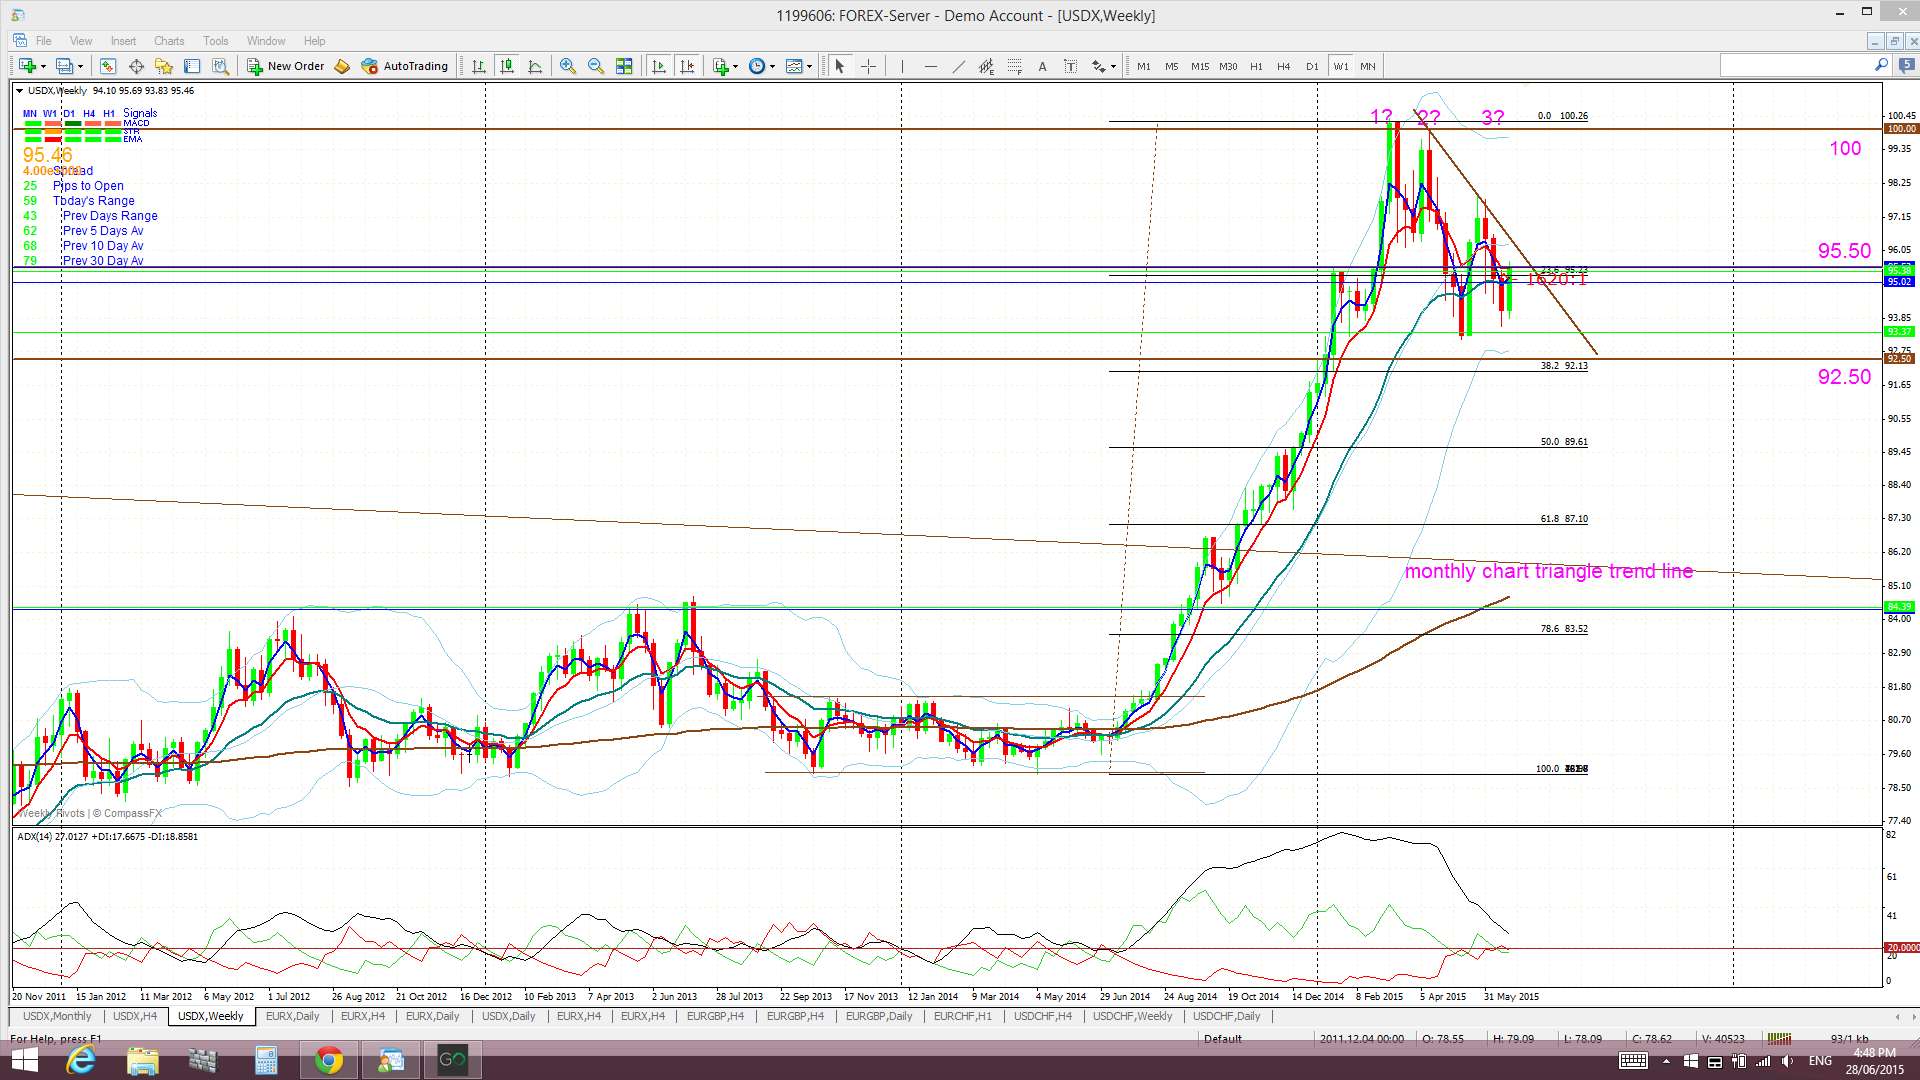Viewport: 1920px width, 1080px height.
Task: Open the Tile Windows grid icon
Action: (624, 66)
